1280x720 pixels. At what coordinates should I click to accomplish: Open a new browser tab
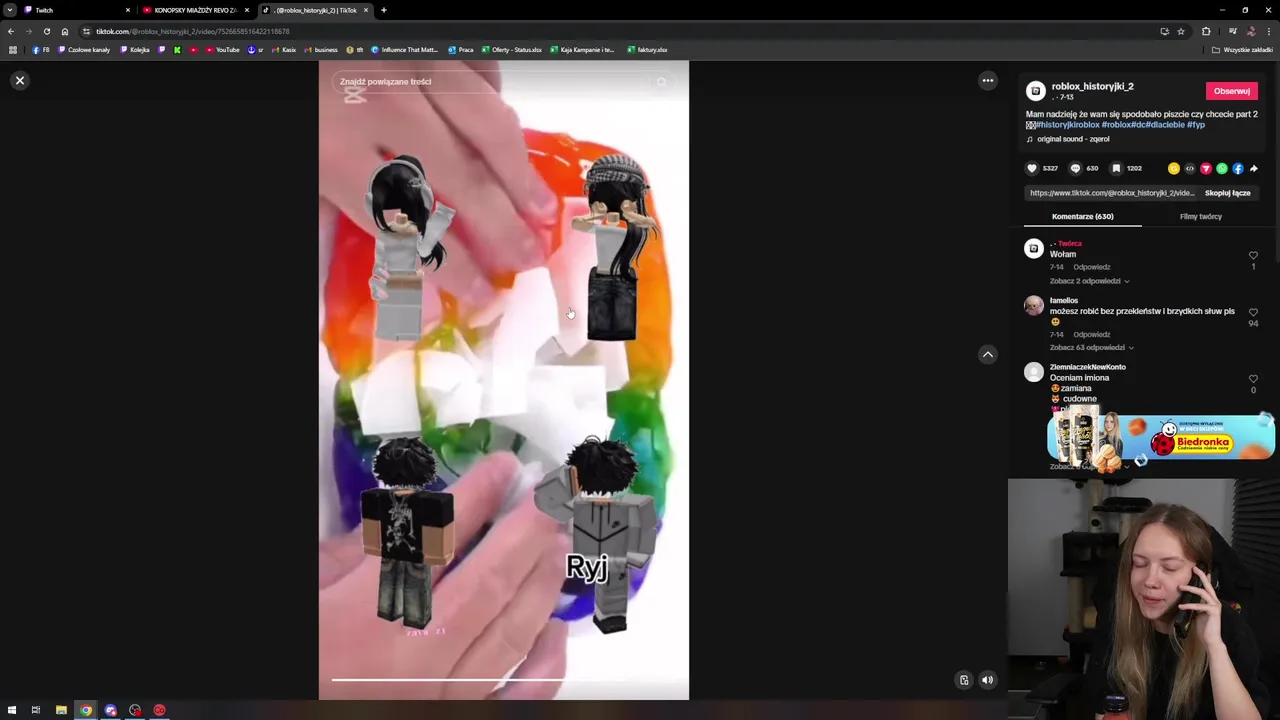pos(383,10)
